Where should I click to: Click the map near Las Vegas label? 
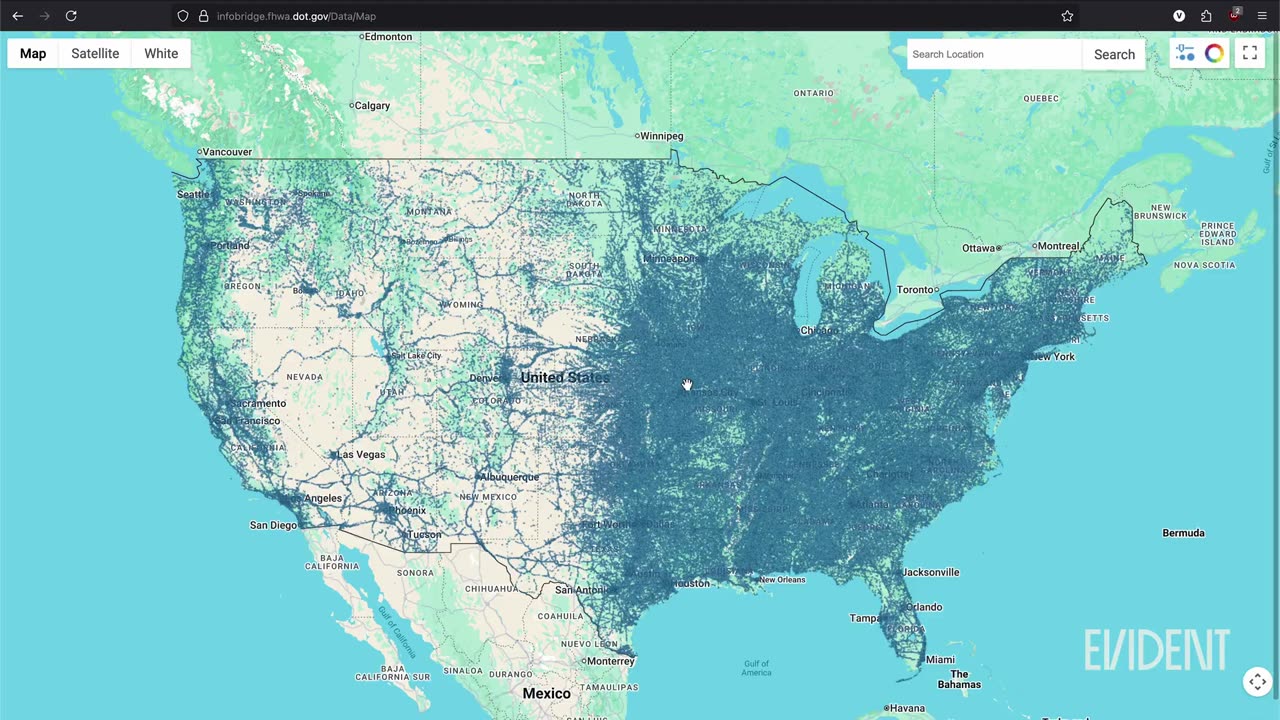[x=360, y=454]
